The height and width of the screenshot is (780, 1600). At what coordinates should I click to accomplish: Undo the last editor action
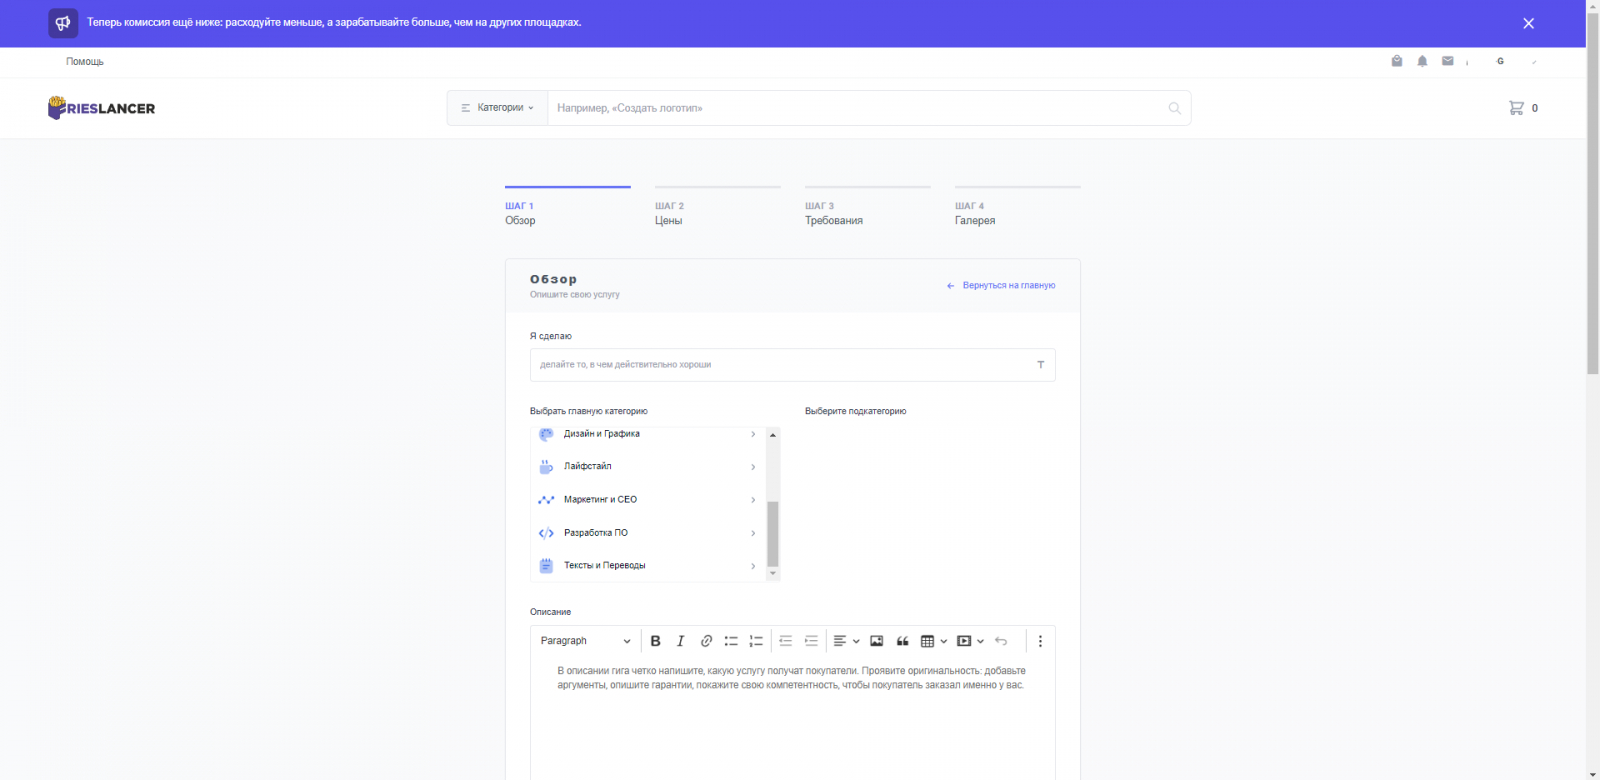click(1001, 641)
